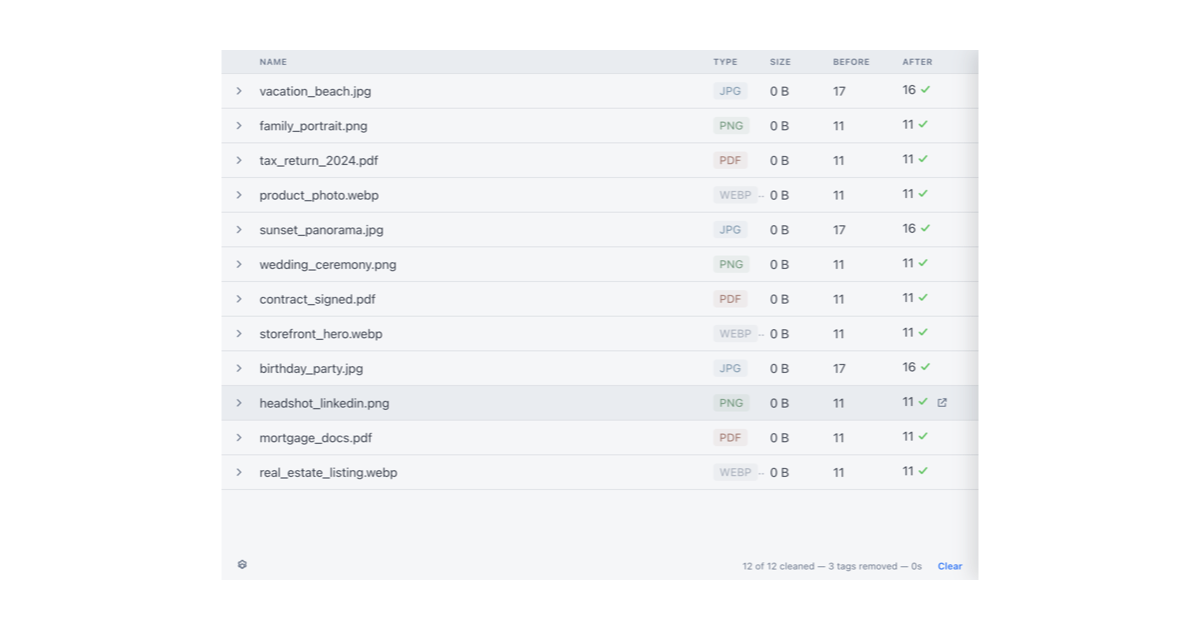Click the green checkmark for tax_return_2024.pdf
This screenshot has width=1200, height=630.
923,159
